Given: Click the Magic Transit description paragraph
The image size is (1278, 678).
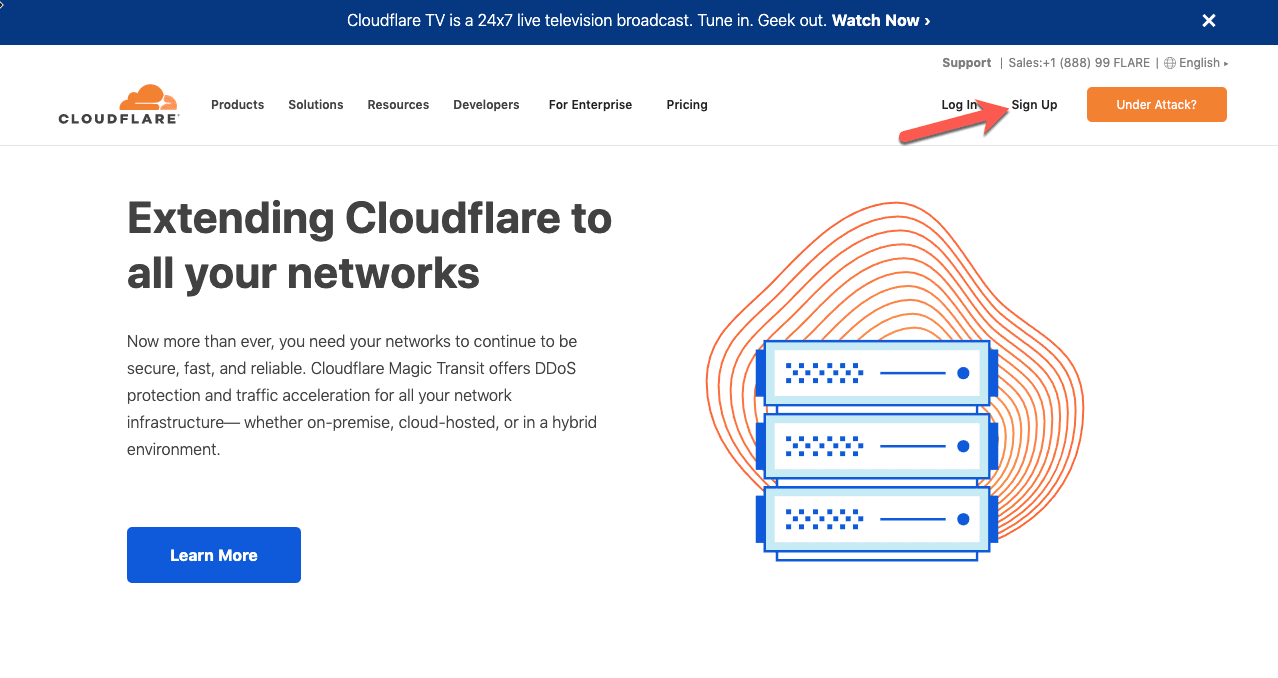Looking at the screenshot, I should [x=362, y=395].
